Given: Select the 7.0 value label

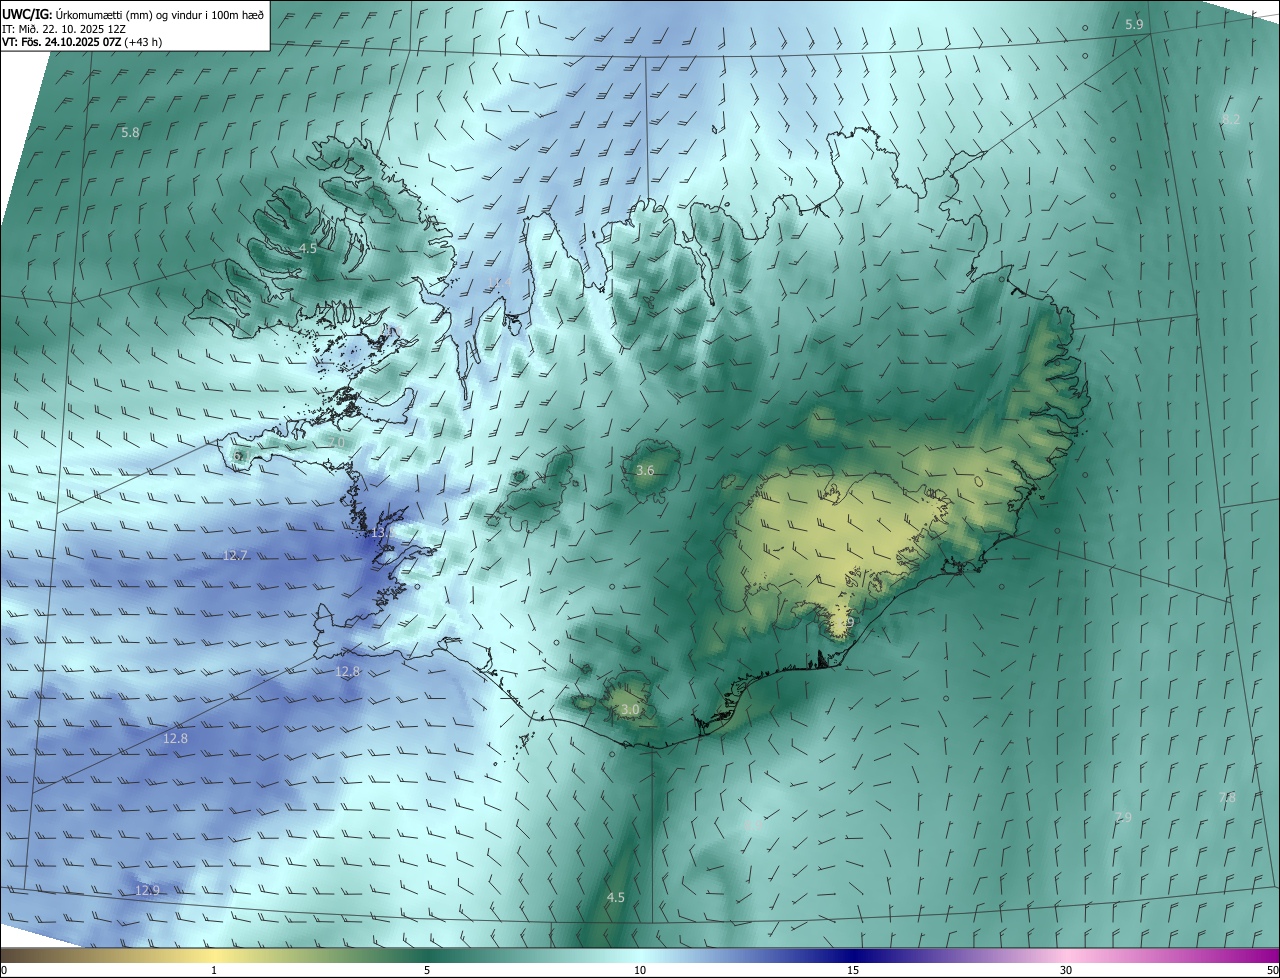Looking at the screenshot, I should [336, 442].
